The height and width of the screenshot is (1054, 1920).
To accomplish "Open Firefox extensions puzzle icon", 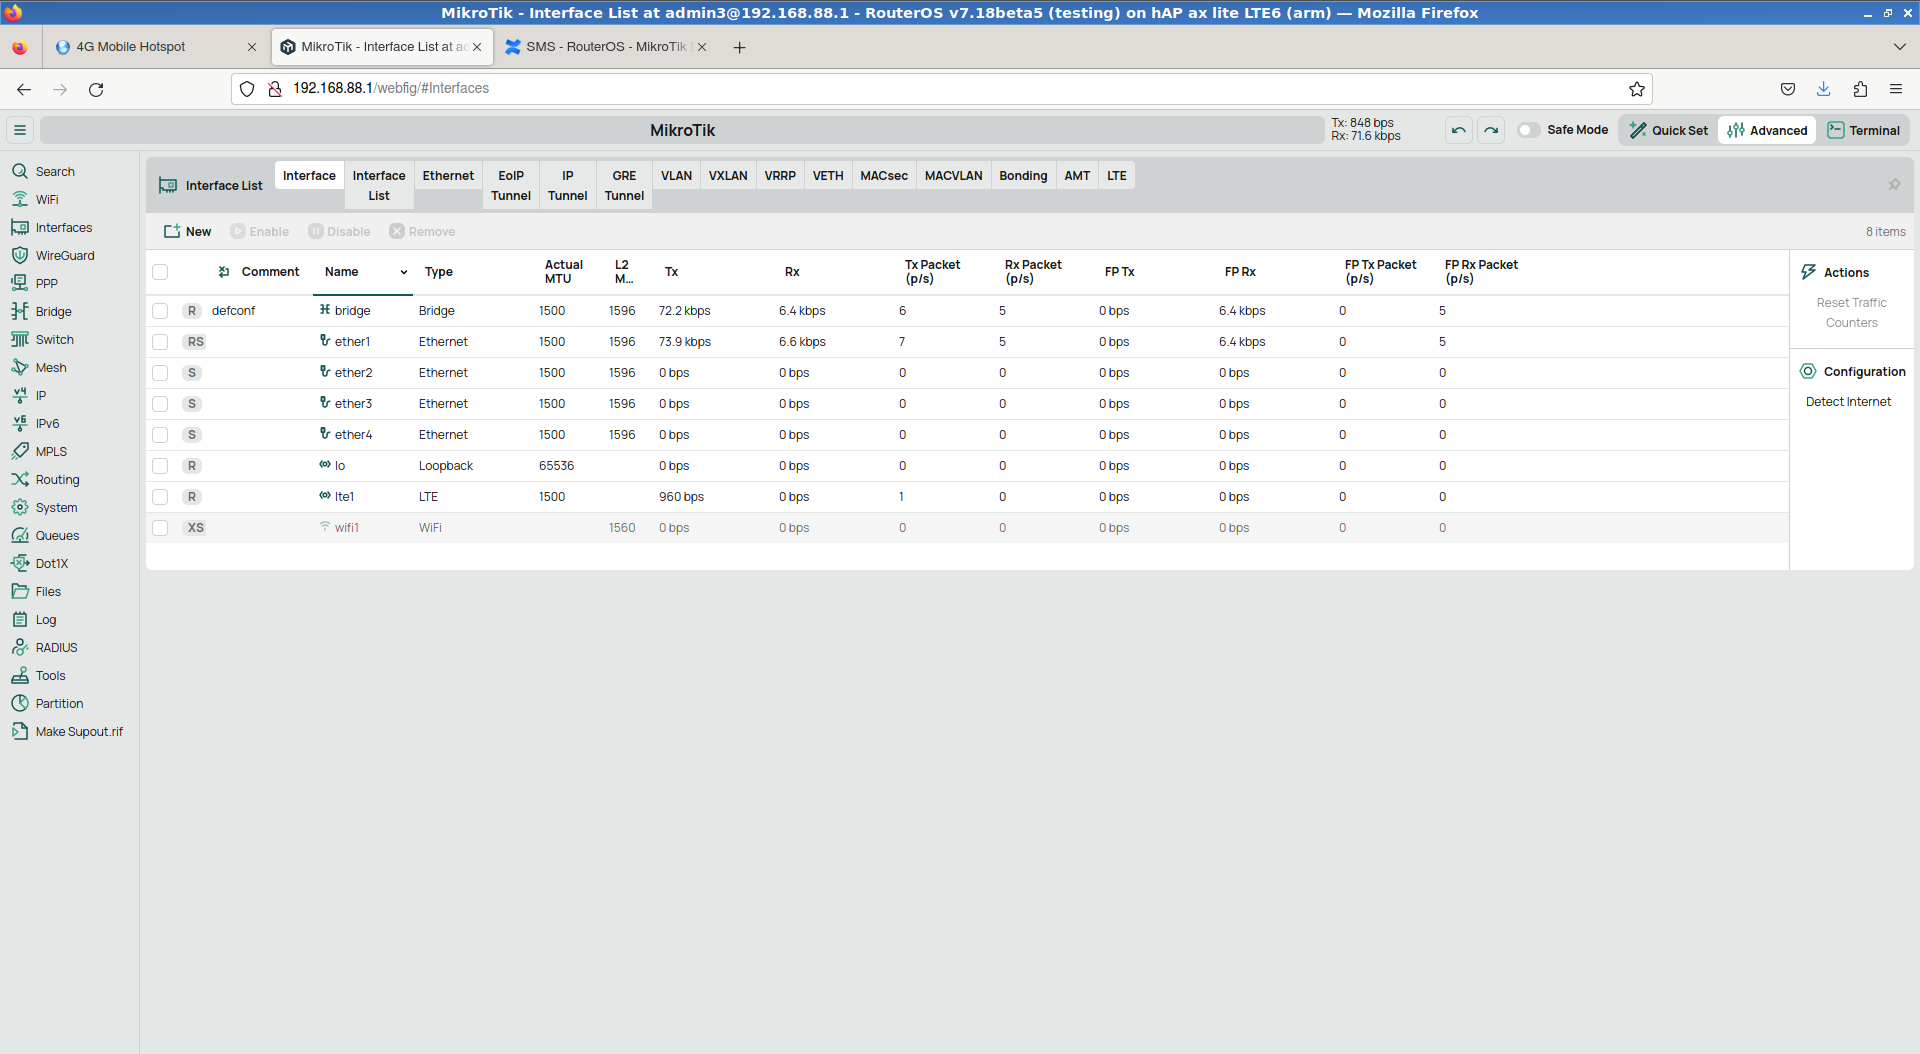I will (1860, 89).
